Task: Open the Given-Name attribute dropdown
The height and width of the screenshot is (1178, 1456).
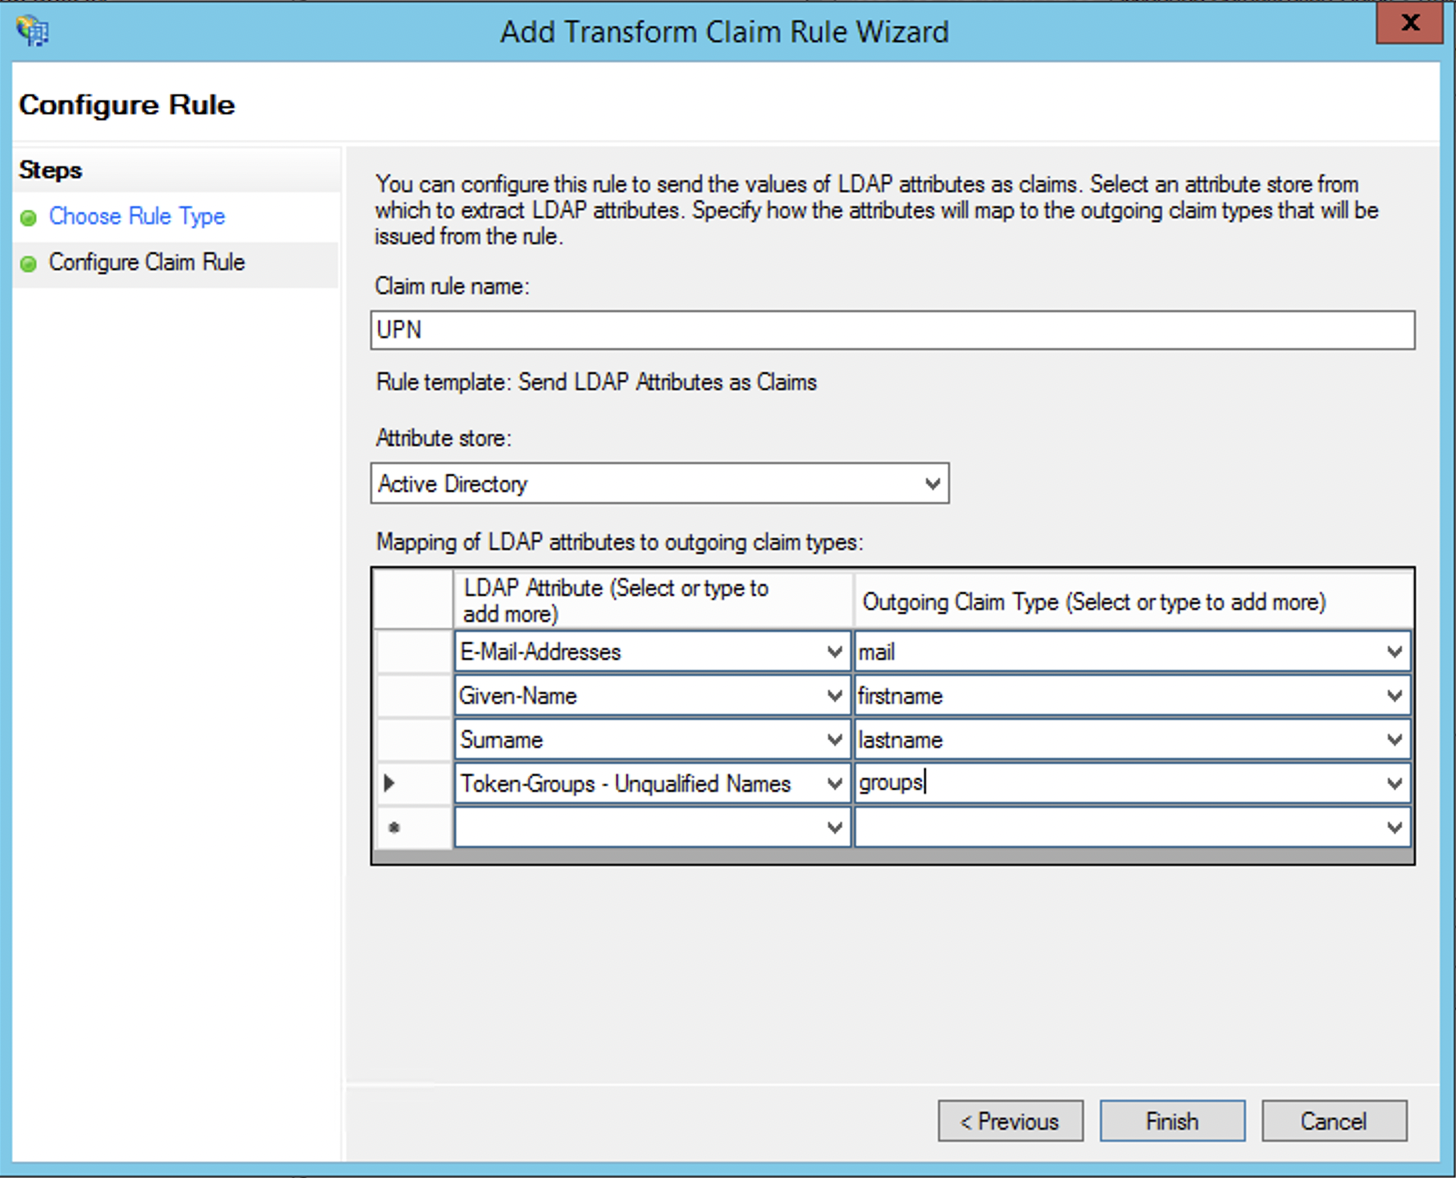Action: [x=836, y=695]
